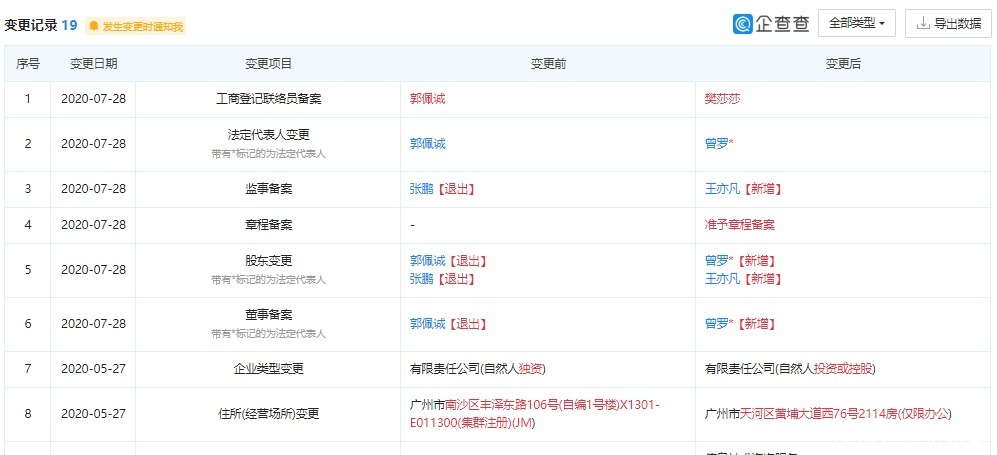The width and height of the screenshot is (997, 455).
Task: Click the download icon in 导出数据
Action: (x=923, y=24)
